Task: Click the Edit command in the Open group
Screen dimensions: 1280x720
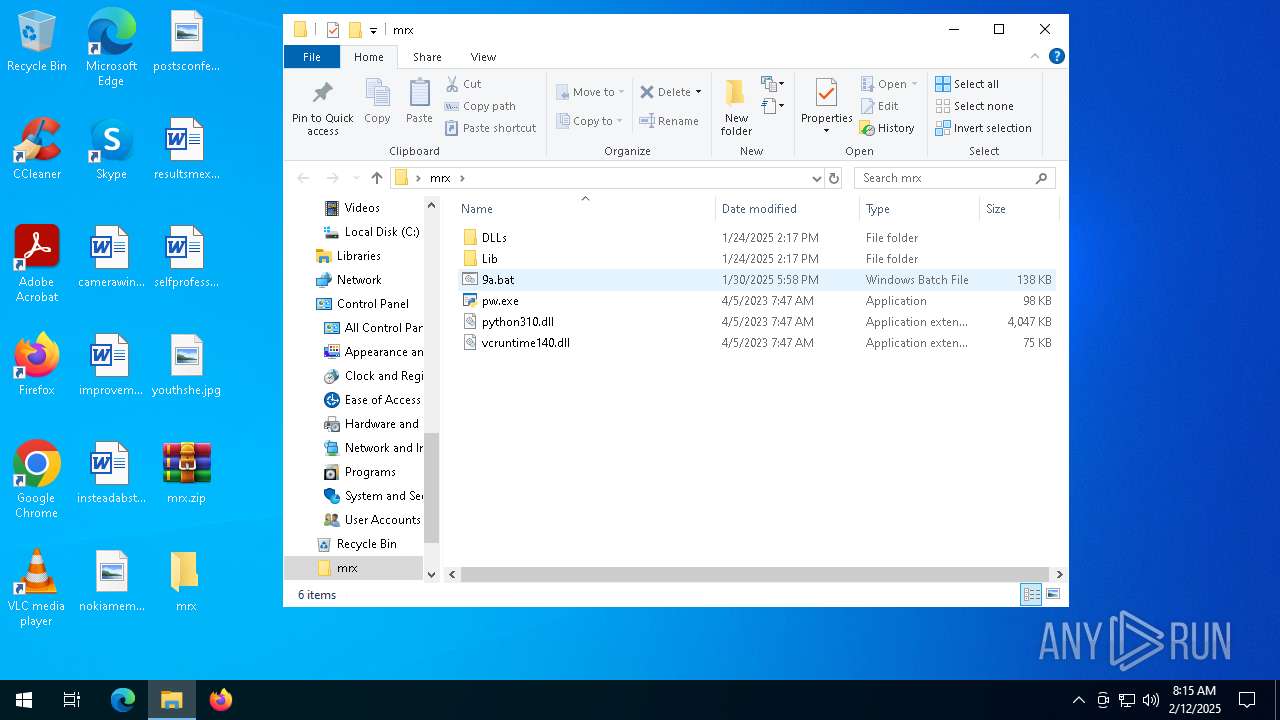Action: point(880,106)
